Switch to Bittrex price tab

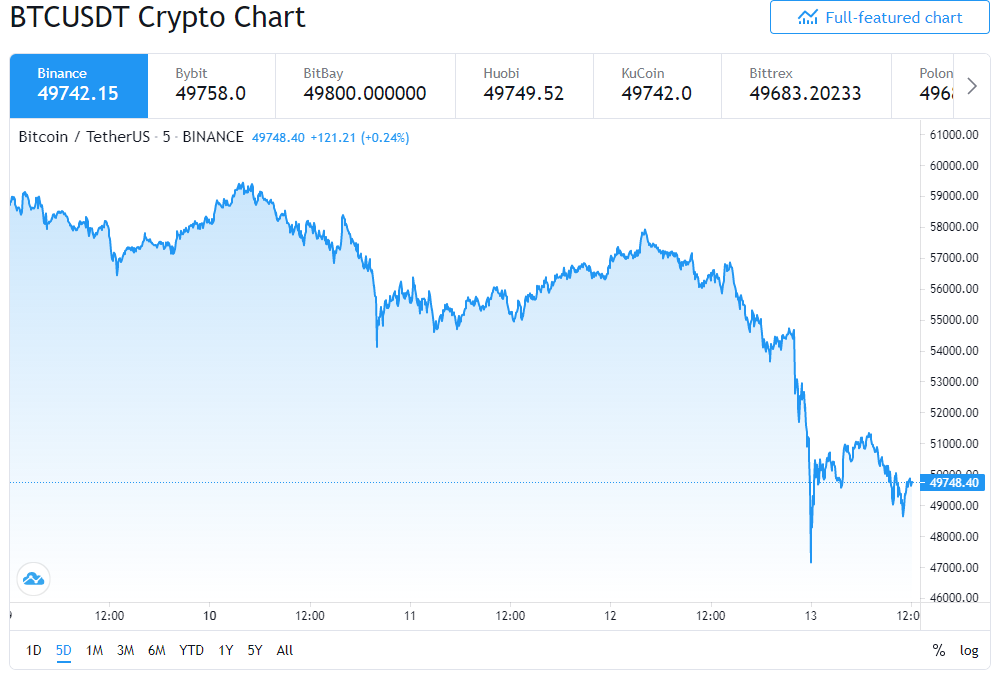click(806, 86)
